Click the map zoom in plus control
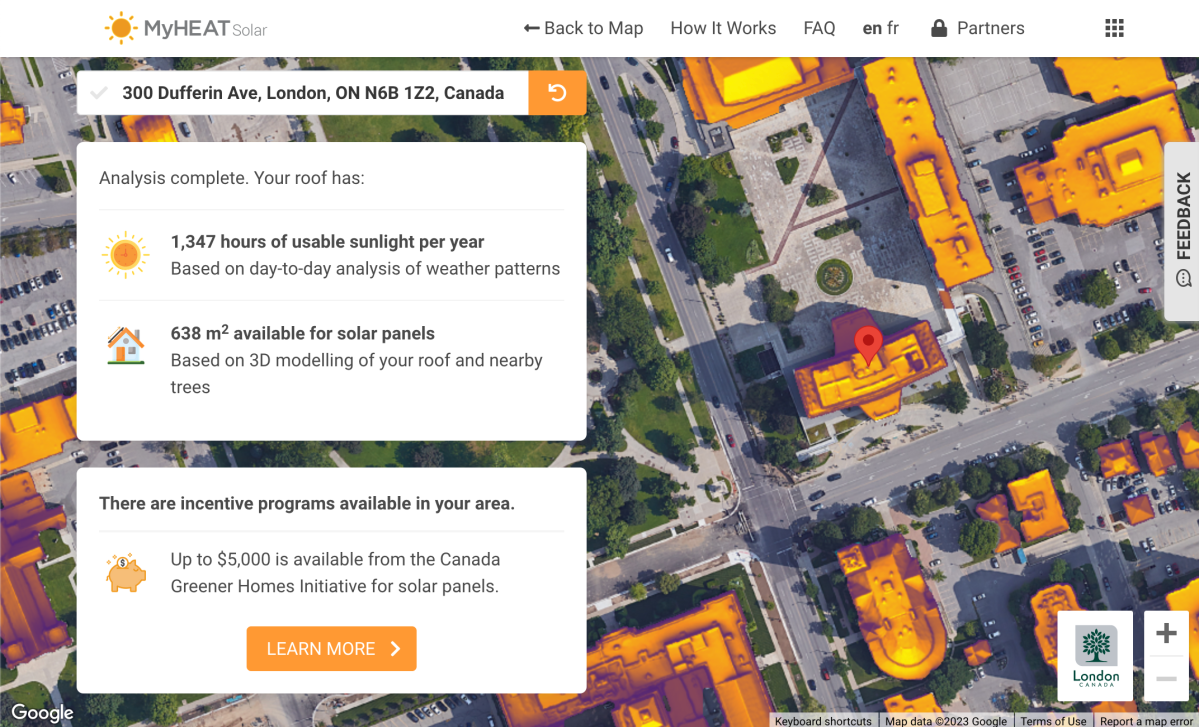Image resolution: width=1199 pixels, height=727 pixels. tap(1166, 632)
